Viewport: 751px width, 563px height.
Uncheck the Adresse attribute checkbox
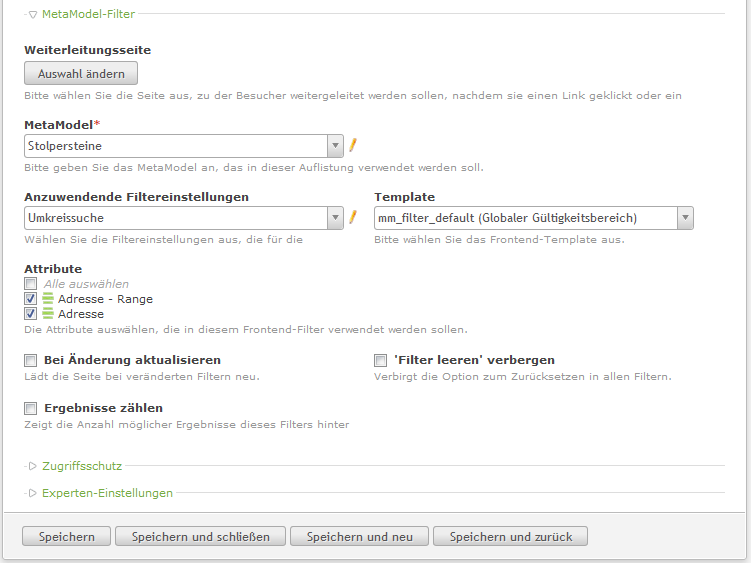(x=31, y=314)
